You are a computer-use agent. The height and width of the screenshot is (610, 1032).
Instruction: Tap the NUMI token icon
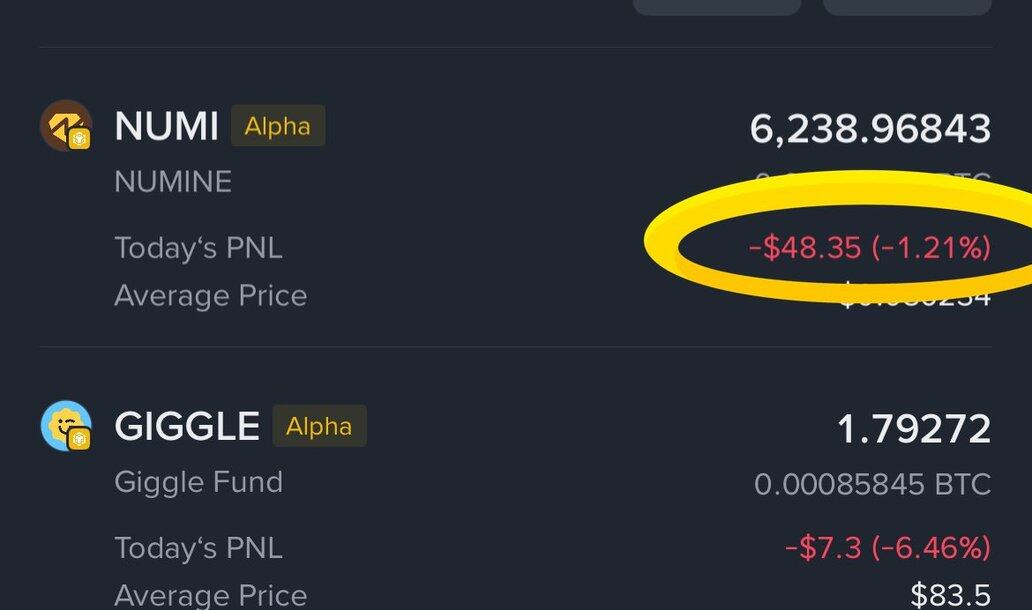click(64, 125)
